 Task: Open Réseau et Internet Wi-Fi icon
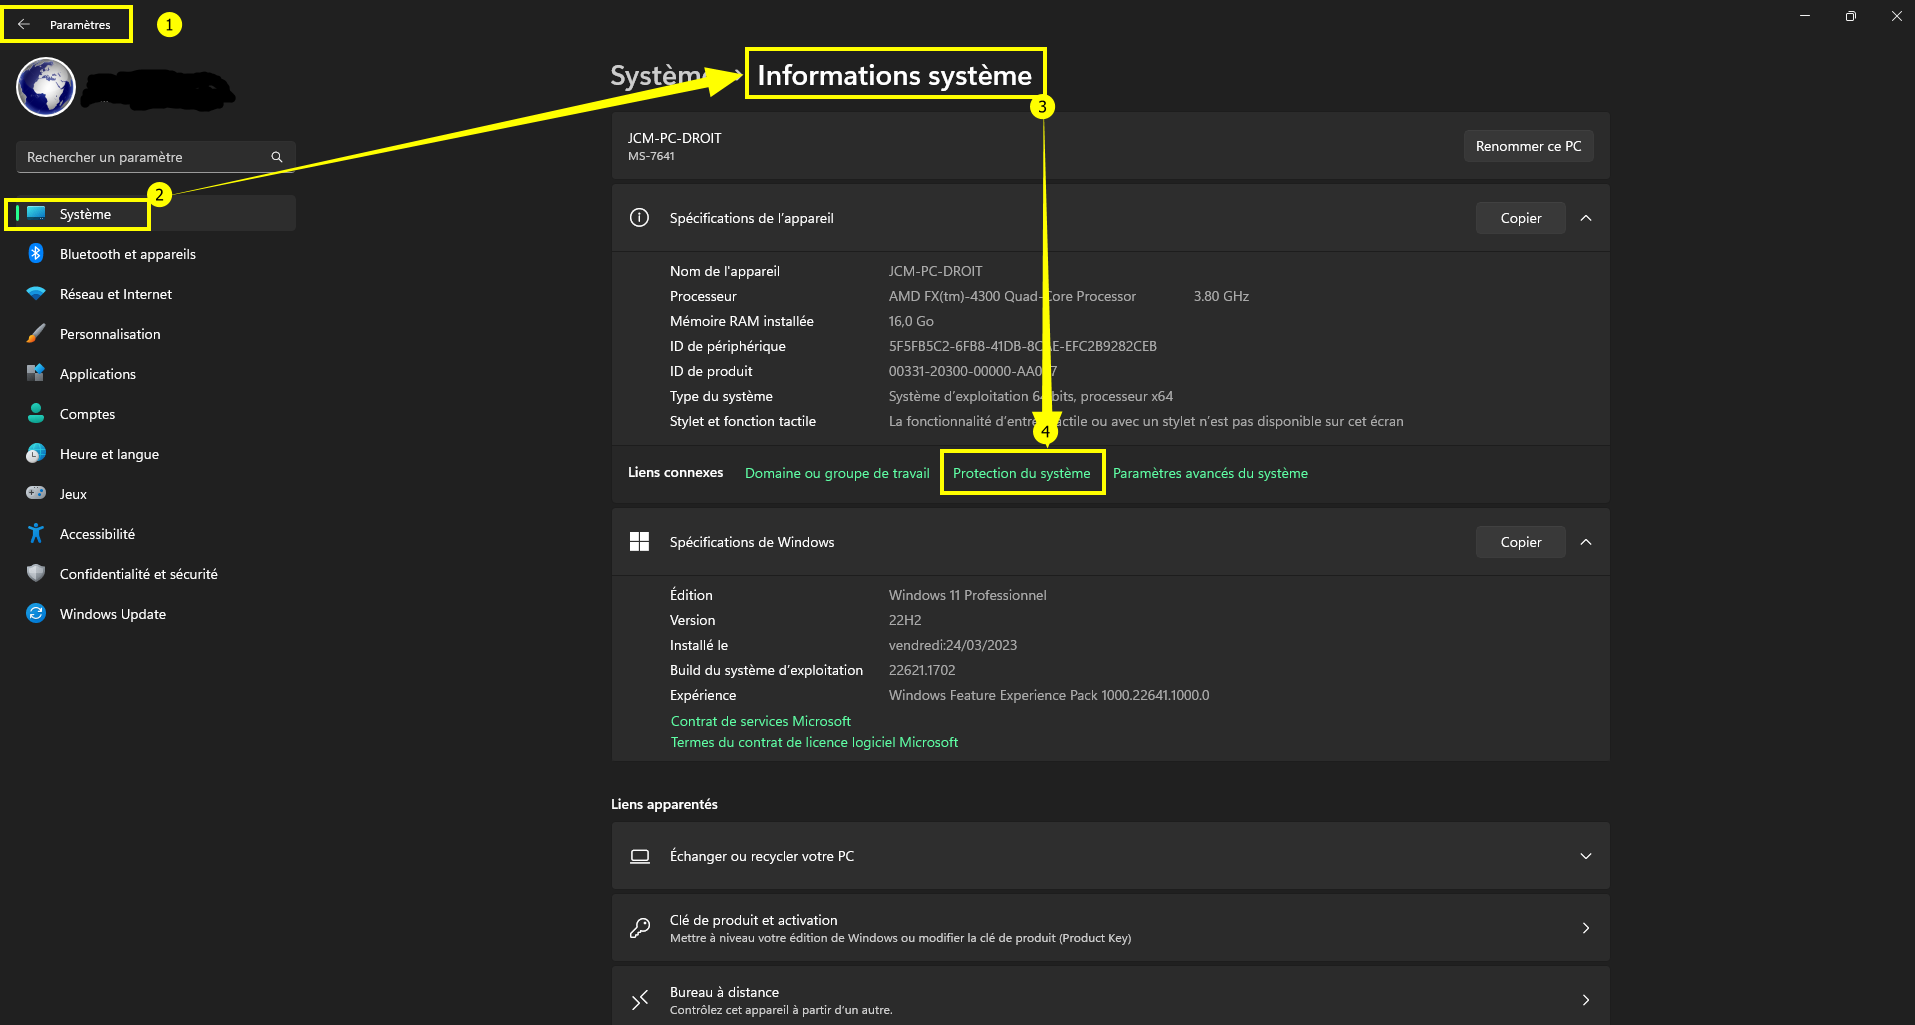36,294
